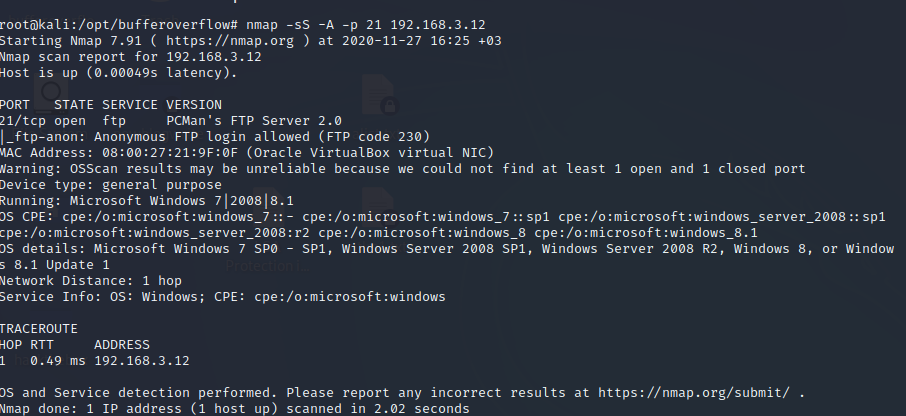Screen dimensions: 906x416
Task: Click the "Nmap done: 1 IP address" summary line
Action: point(235,409)
